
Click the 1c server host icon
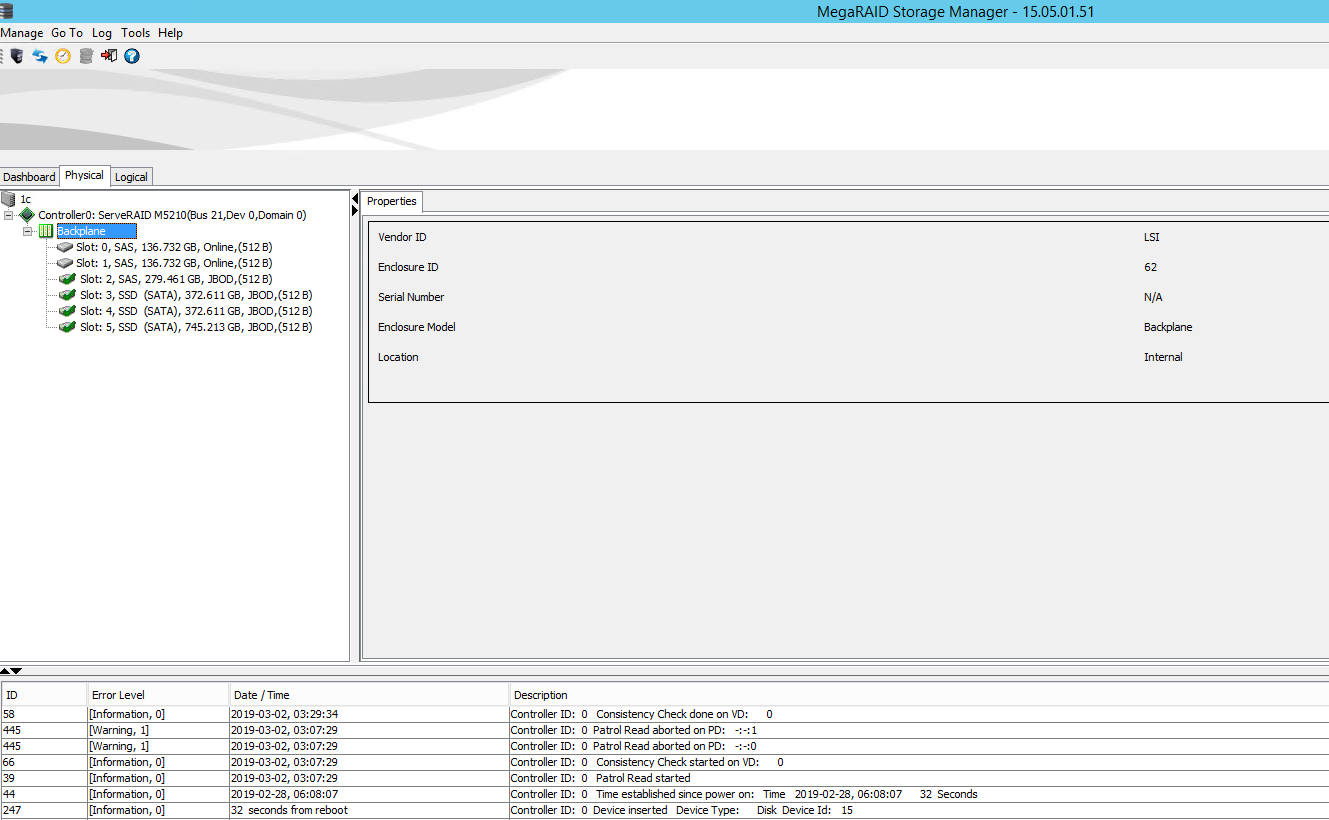pyautogui.click(x=9, y=199)
